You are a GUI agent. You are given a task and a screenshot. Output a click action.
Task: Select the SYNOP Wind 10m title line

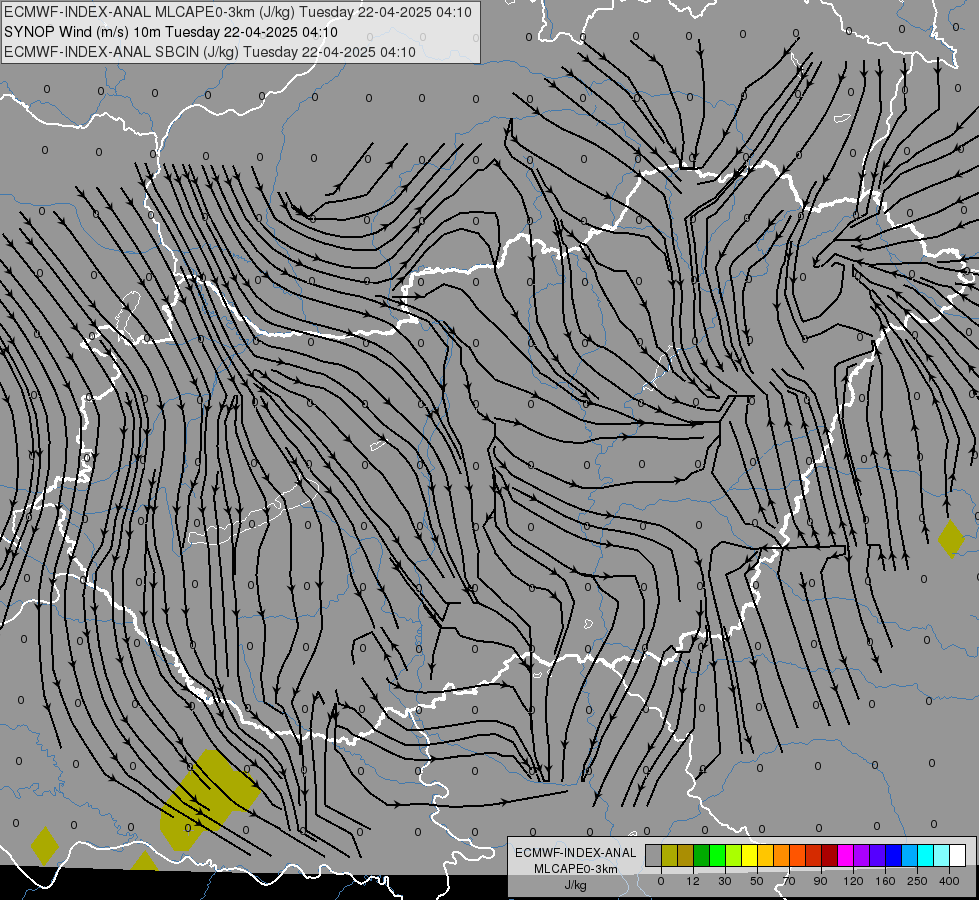[171, 32]
